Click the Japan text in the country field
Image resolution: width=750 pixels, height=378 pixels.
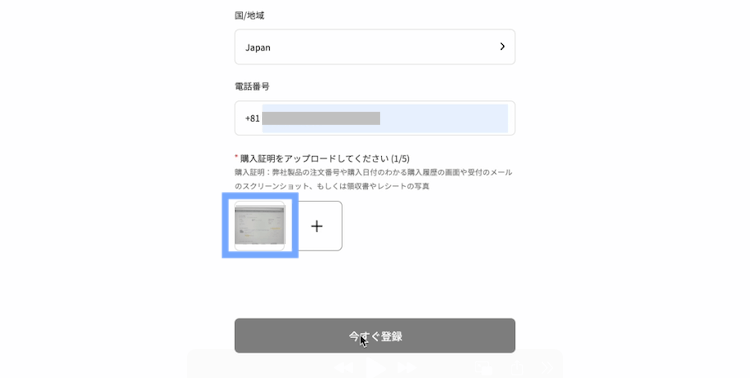[258, 47]
